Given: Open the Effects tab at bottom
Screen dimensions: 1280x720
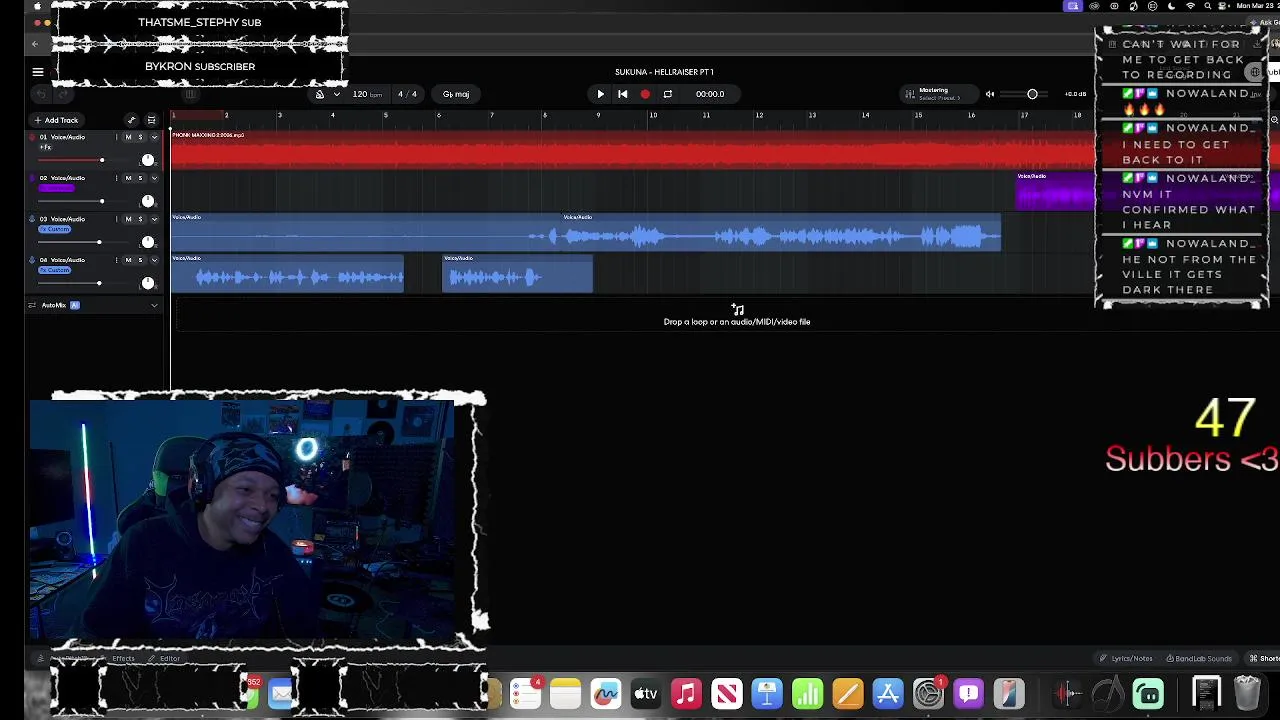Looking at the screenshot, I should point(123,658).
